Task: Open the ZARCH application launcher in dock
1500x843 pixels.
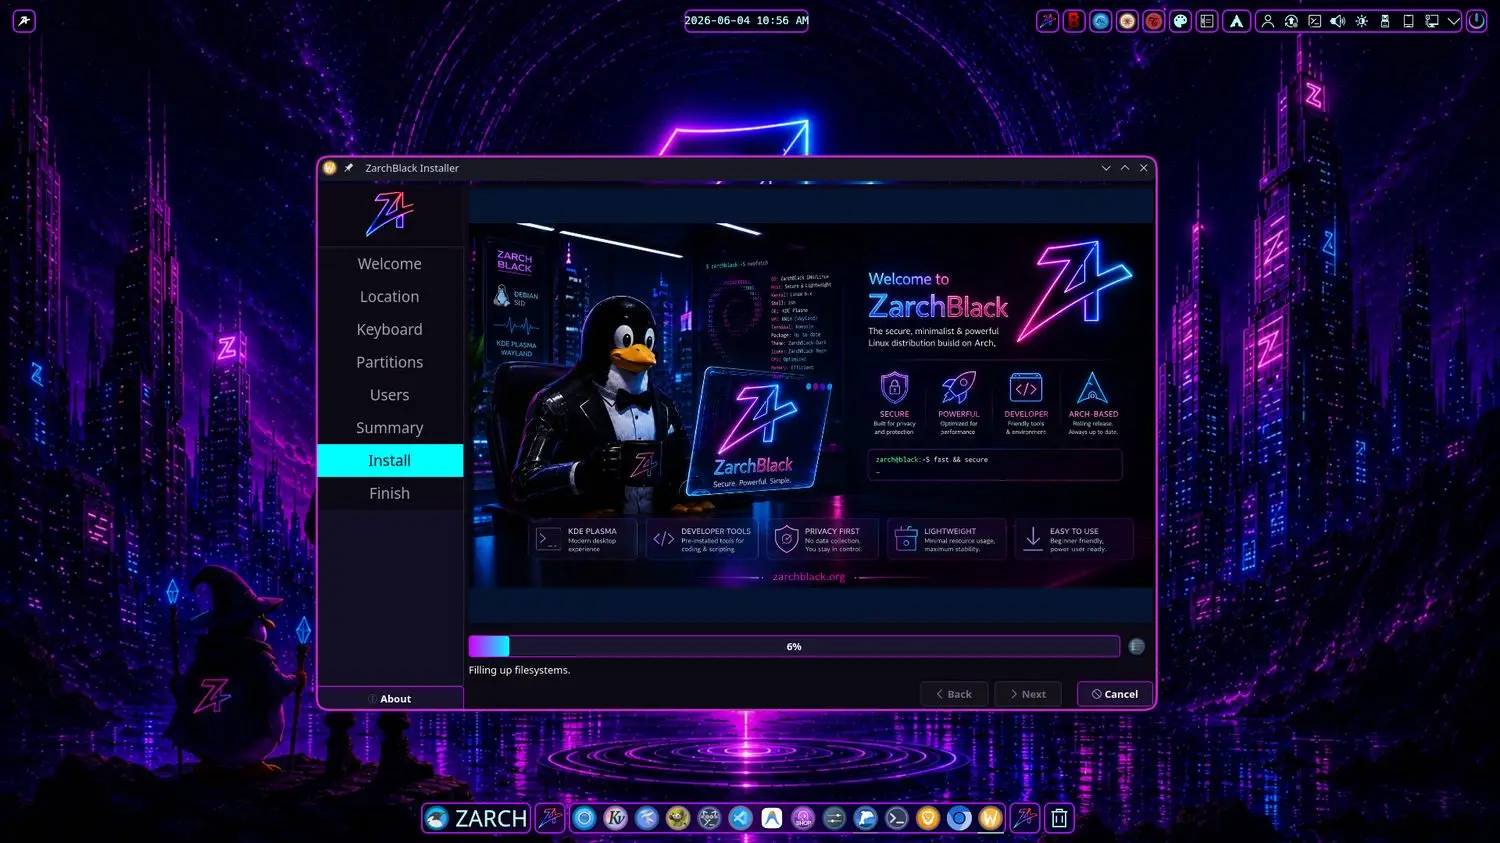Action: click(x=476, y=818)
